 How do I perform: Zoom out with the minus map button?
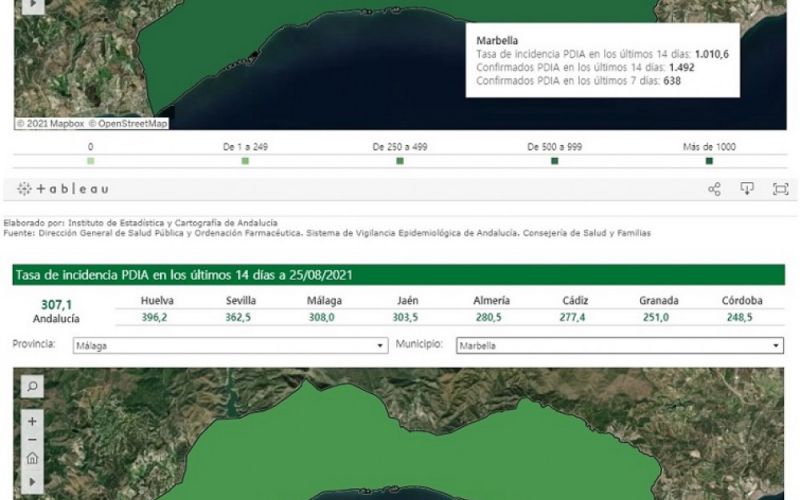[x=32, y=440]
